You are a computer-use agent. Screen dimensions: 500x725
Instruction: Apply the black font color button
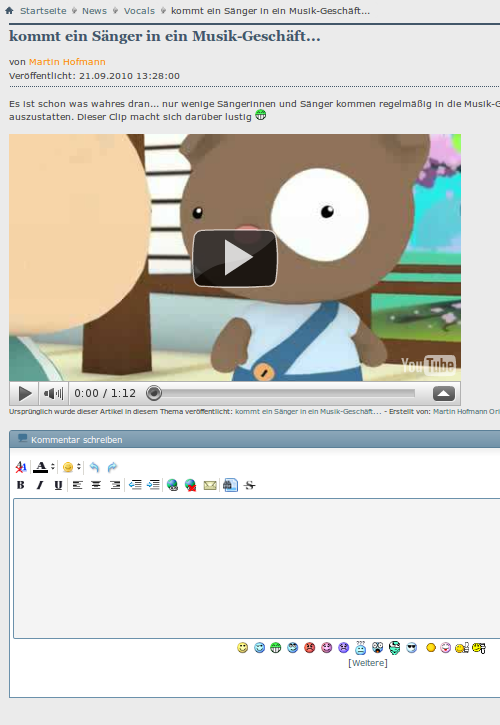click(x=41, y=467)
